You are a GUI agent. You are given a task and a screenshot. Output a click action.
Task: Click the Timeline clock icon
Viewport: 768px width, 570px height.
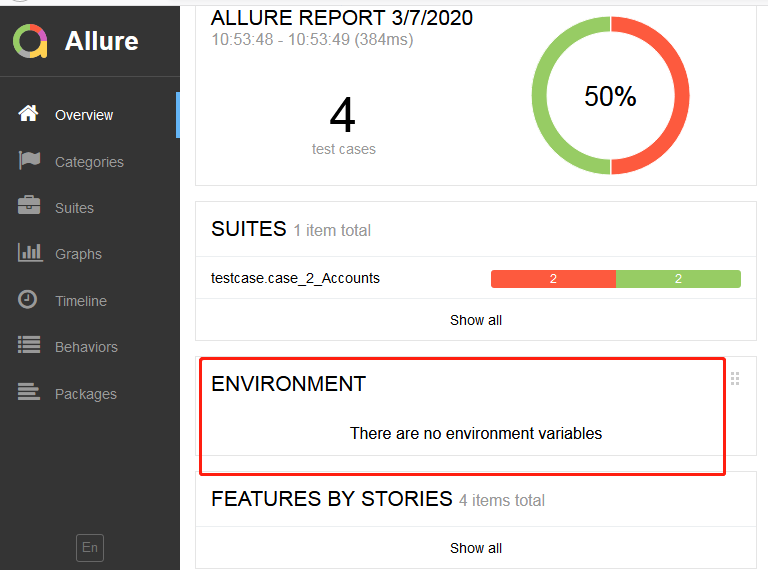[x=27, y=299]
